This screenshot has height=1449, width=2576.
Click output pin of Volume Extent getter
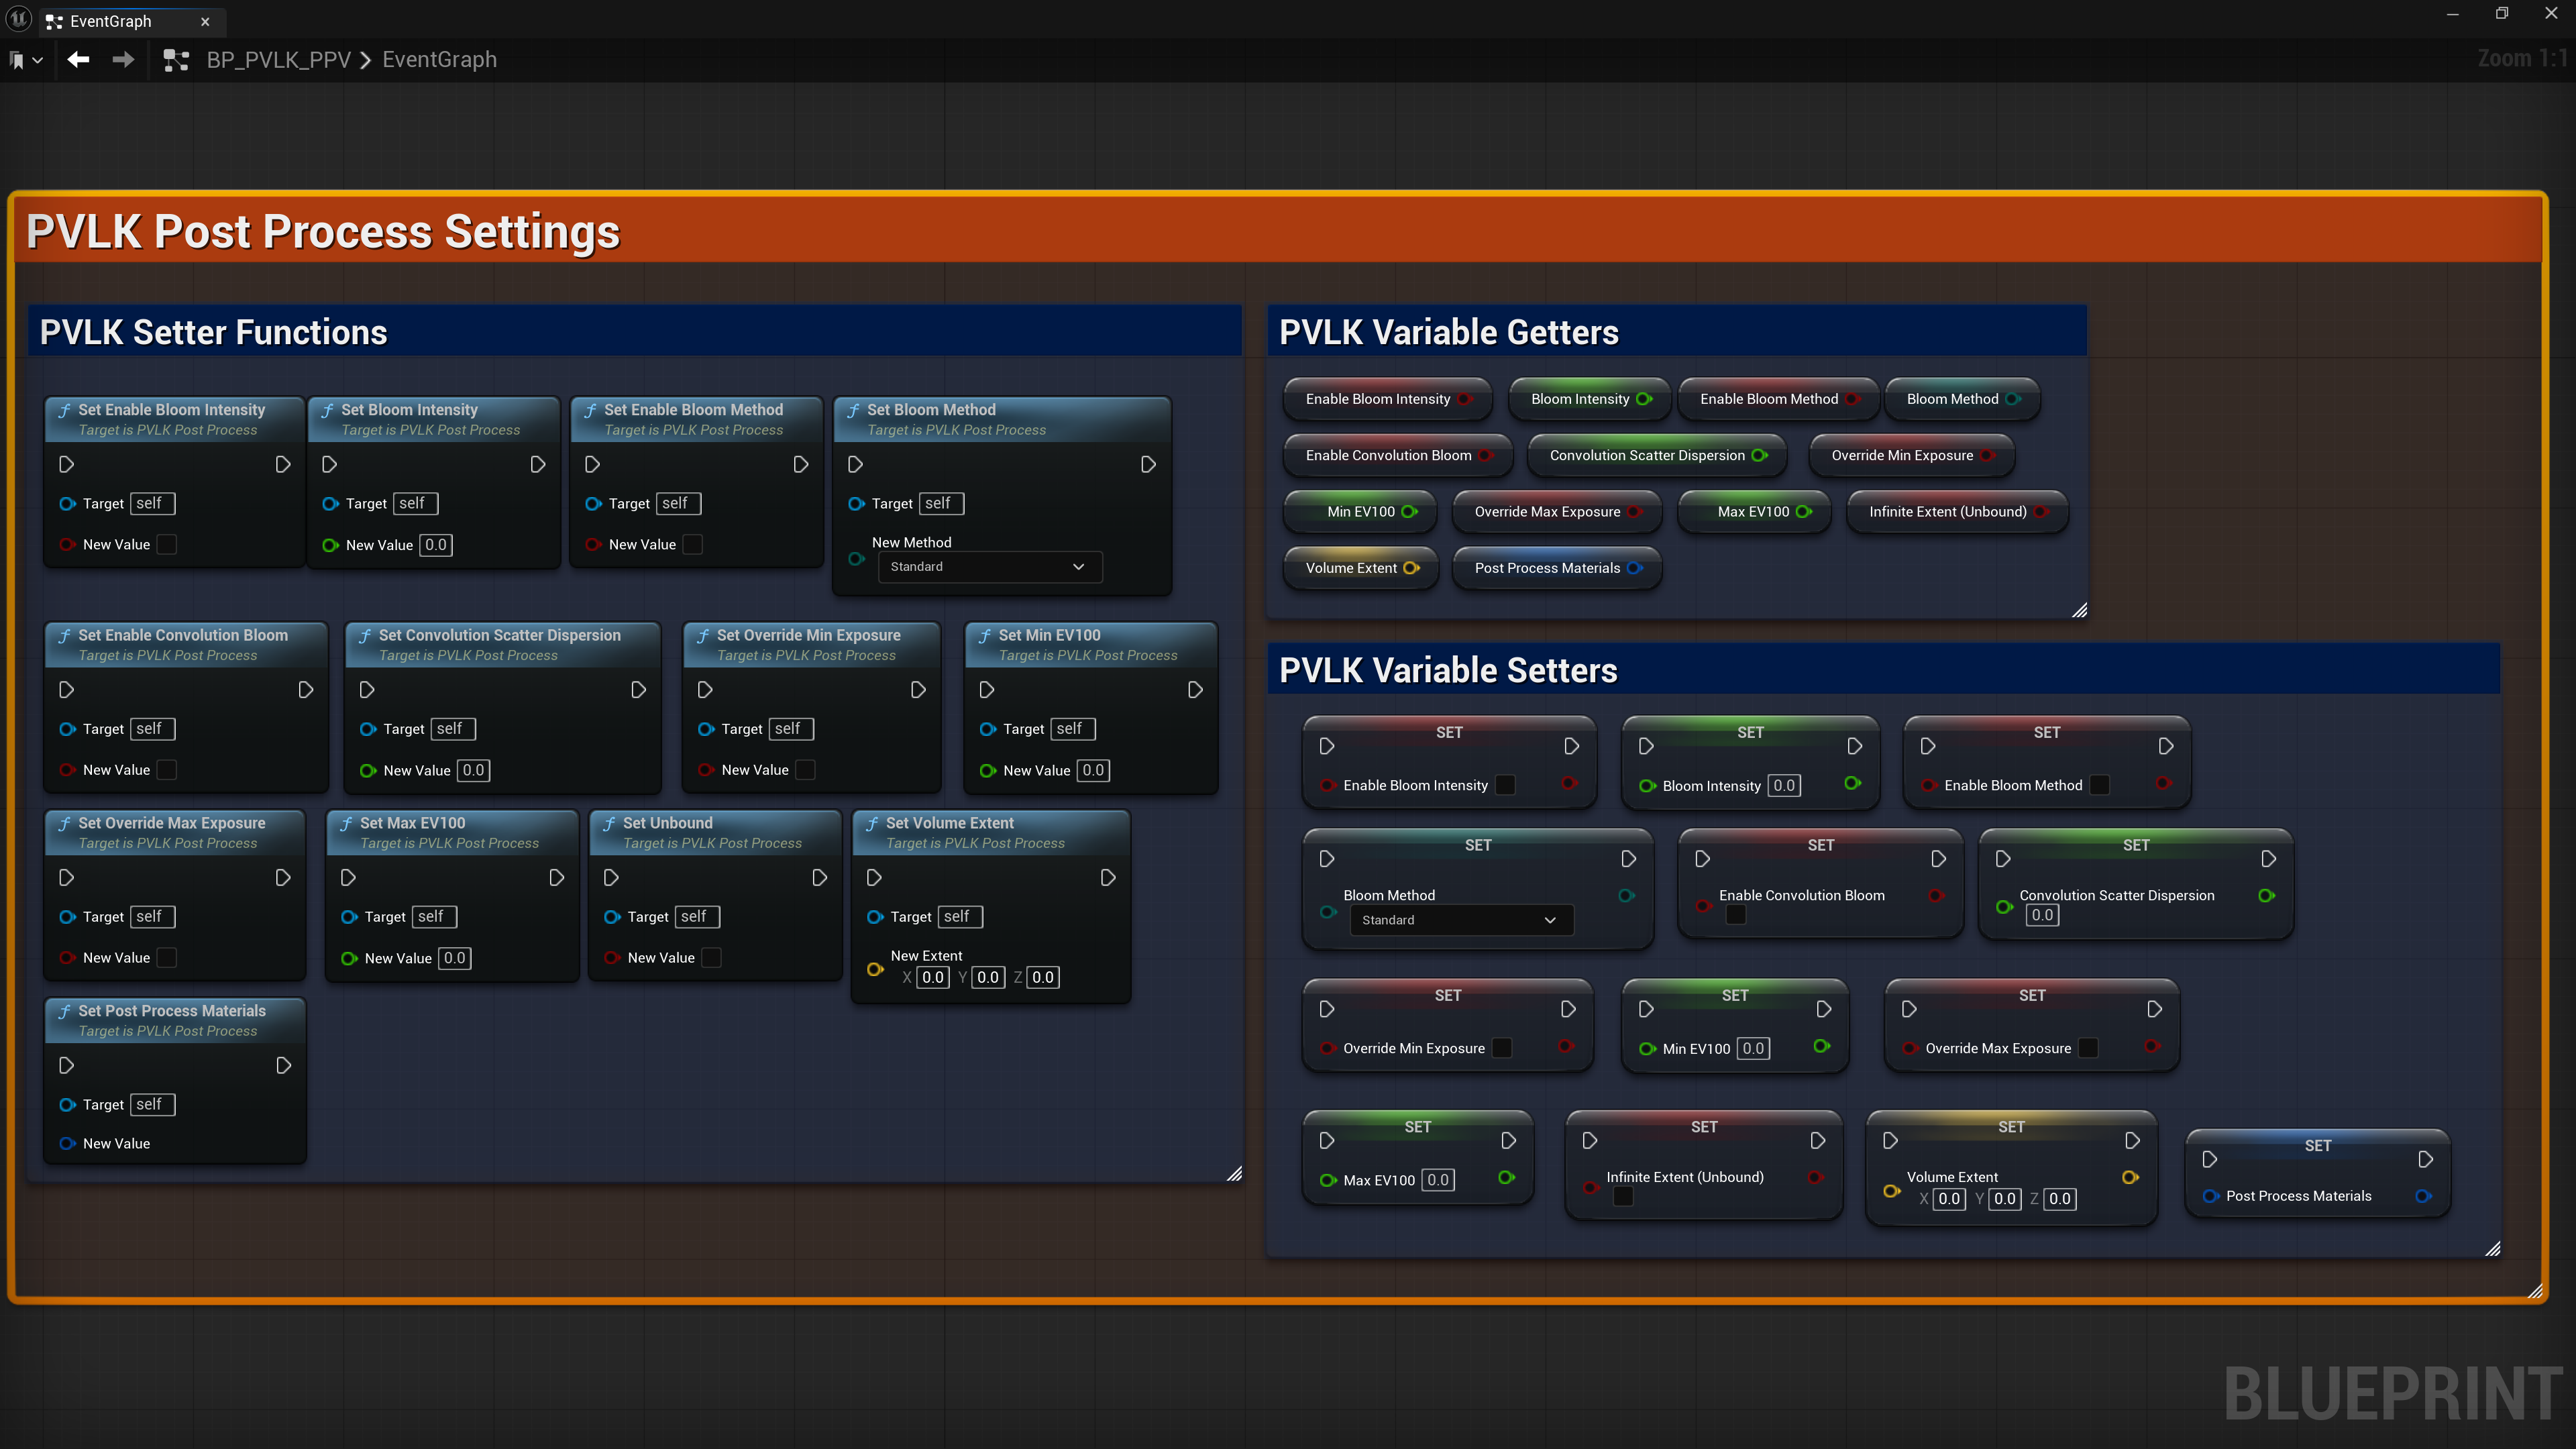click(x=1411, y=568)
